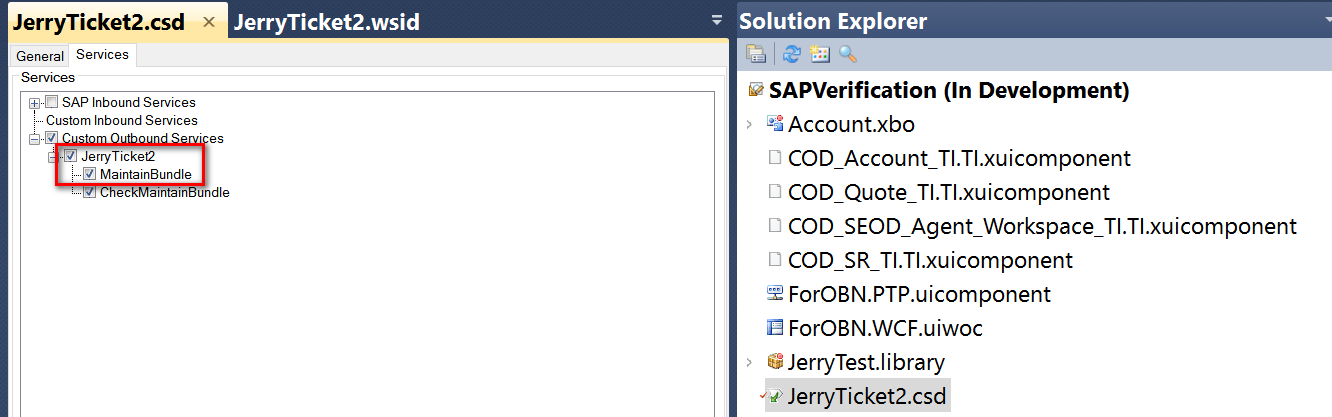Select the SAPVerification solution node

point(948,90)
